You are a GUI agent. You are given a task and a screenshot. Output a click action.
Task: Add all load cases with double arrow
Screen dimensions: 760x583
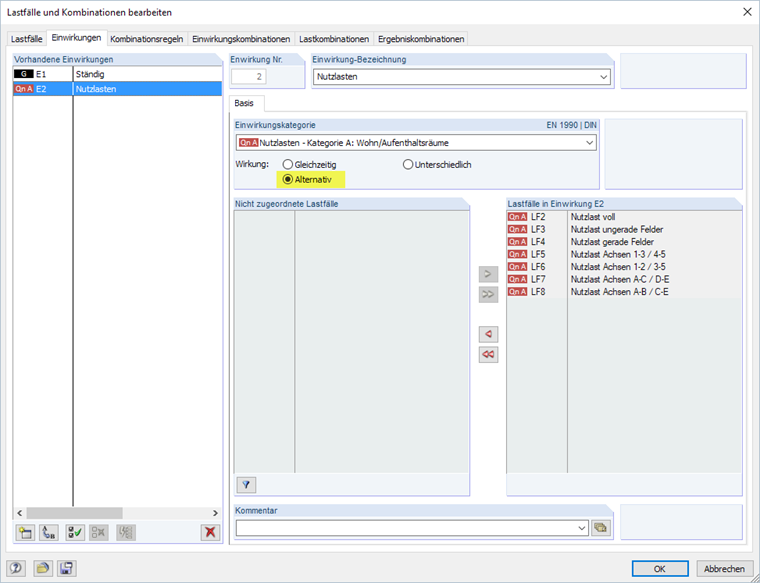tap(488, 294)
